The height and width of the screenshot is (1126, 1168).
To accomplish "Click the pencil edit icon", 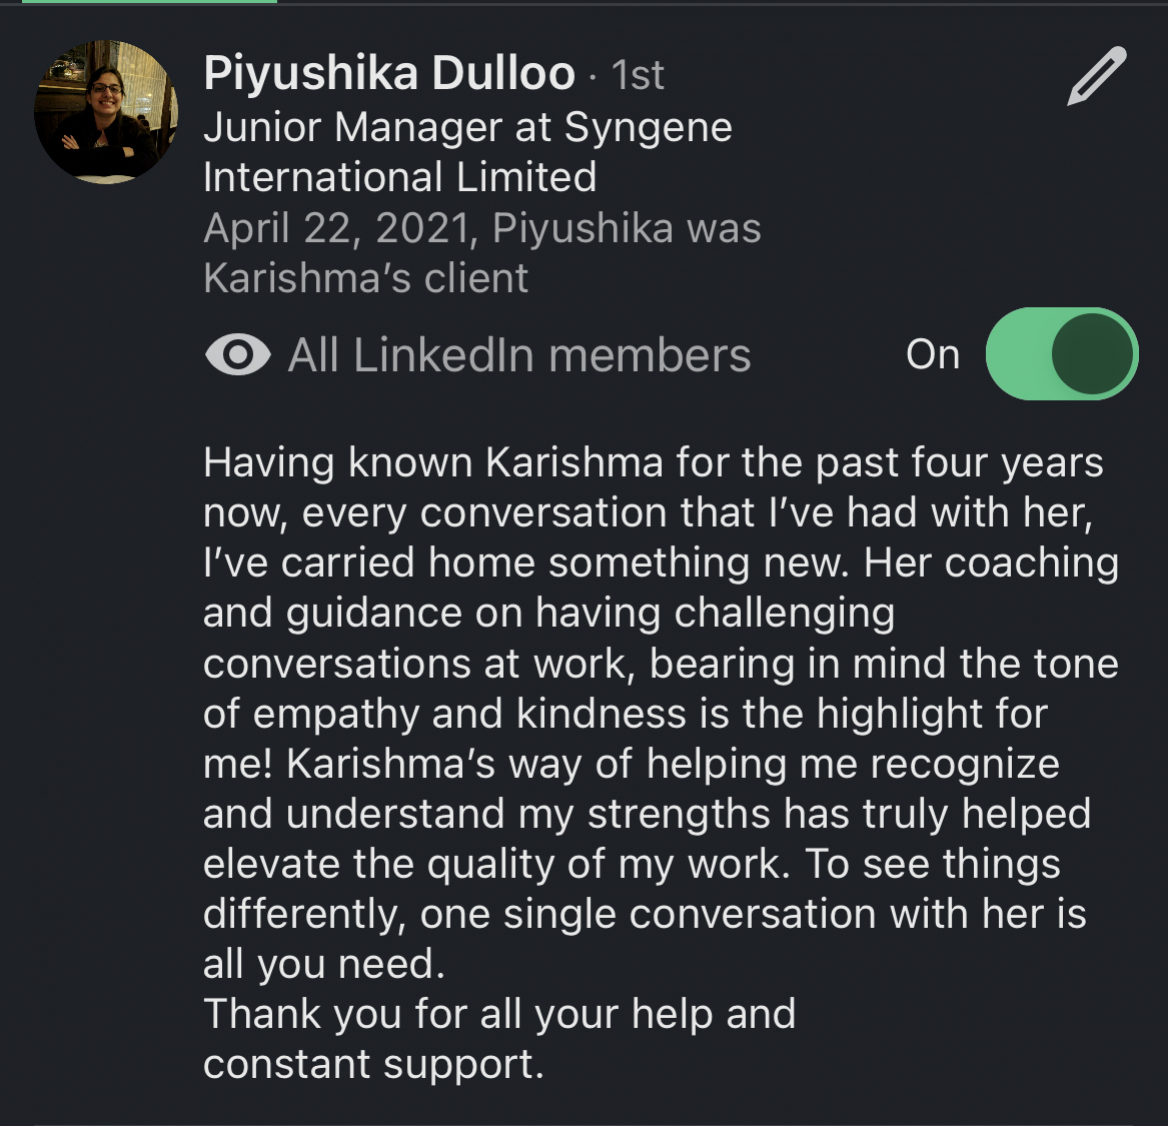I will tap(1096, 75).
